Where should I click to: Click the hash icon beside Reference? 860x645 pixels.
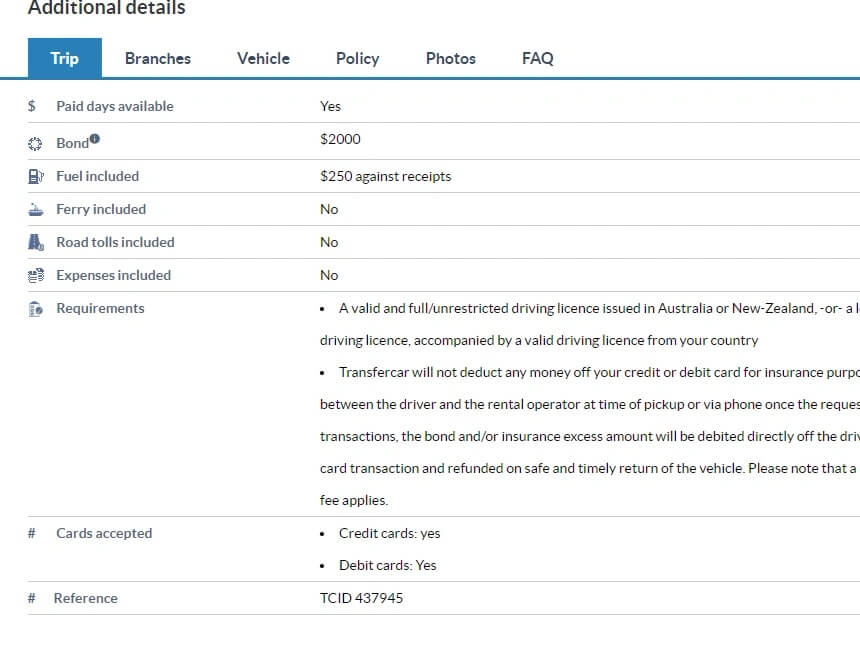pos(32,598)
